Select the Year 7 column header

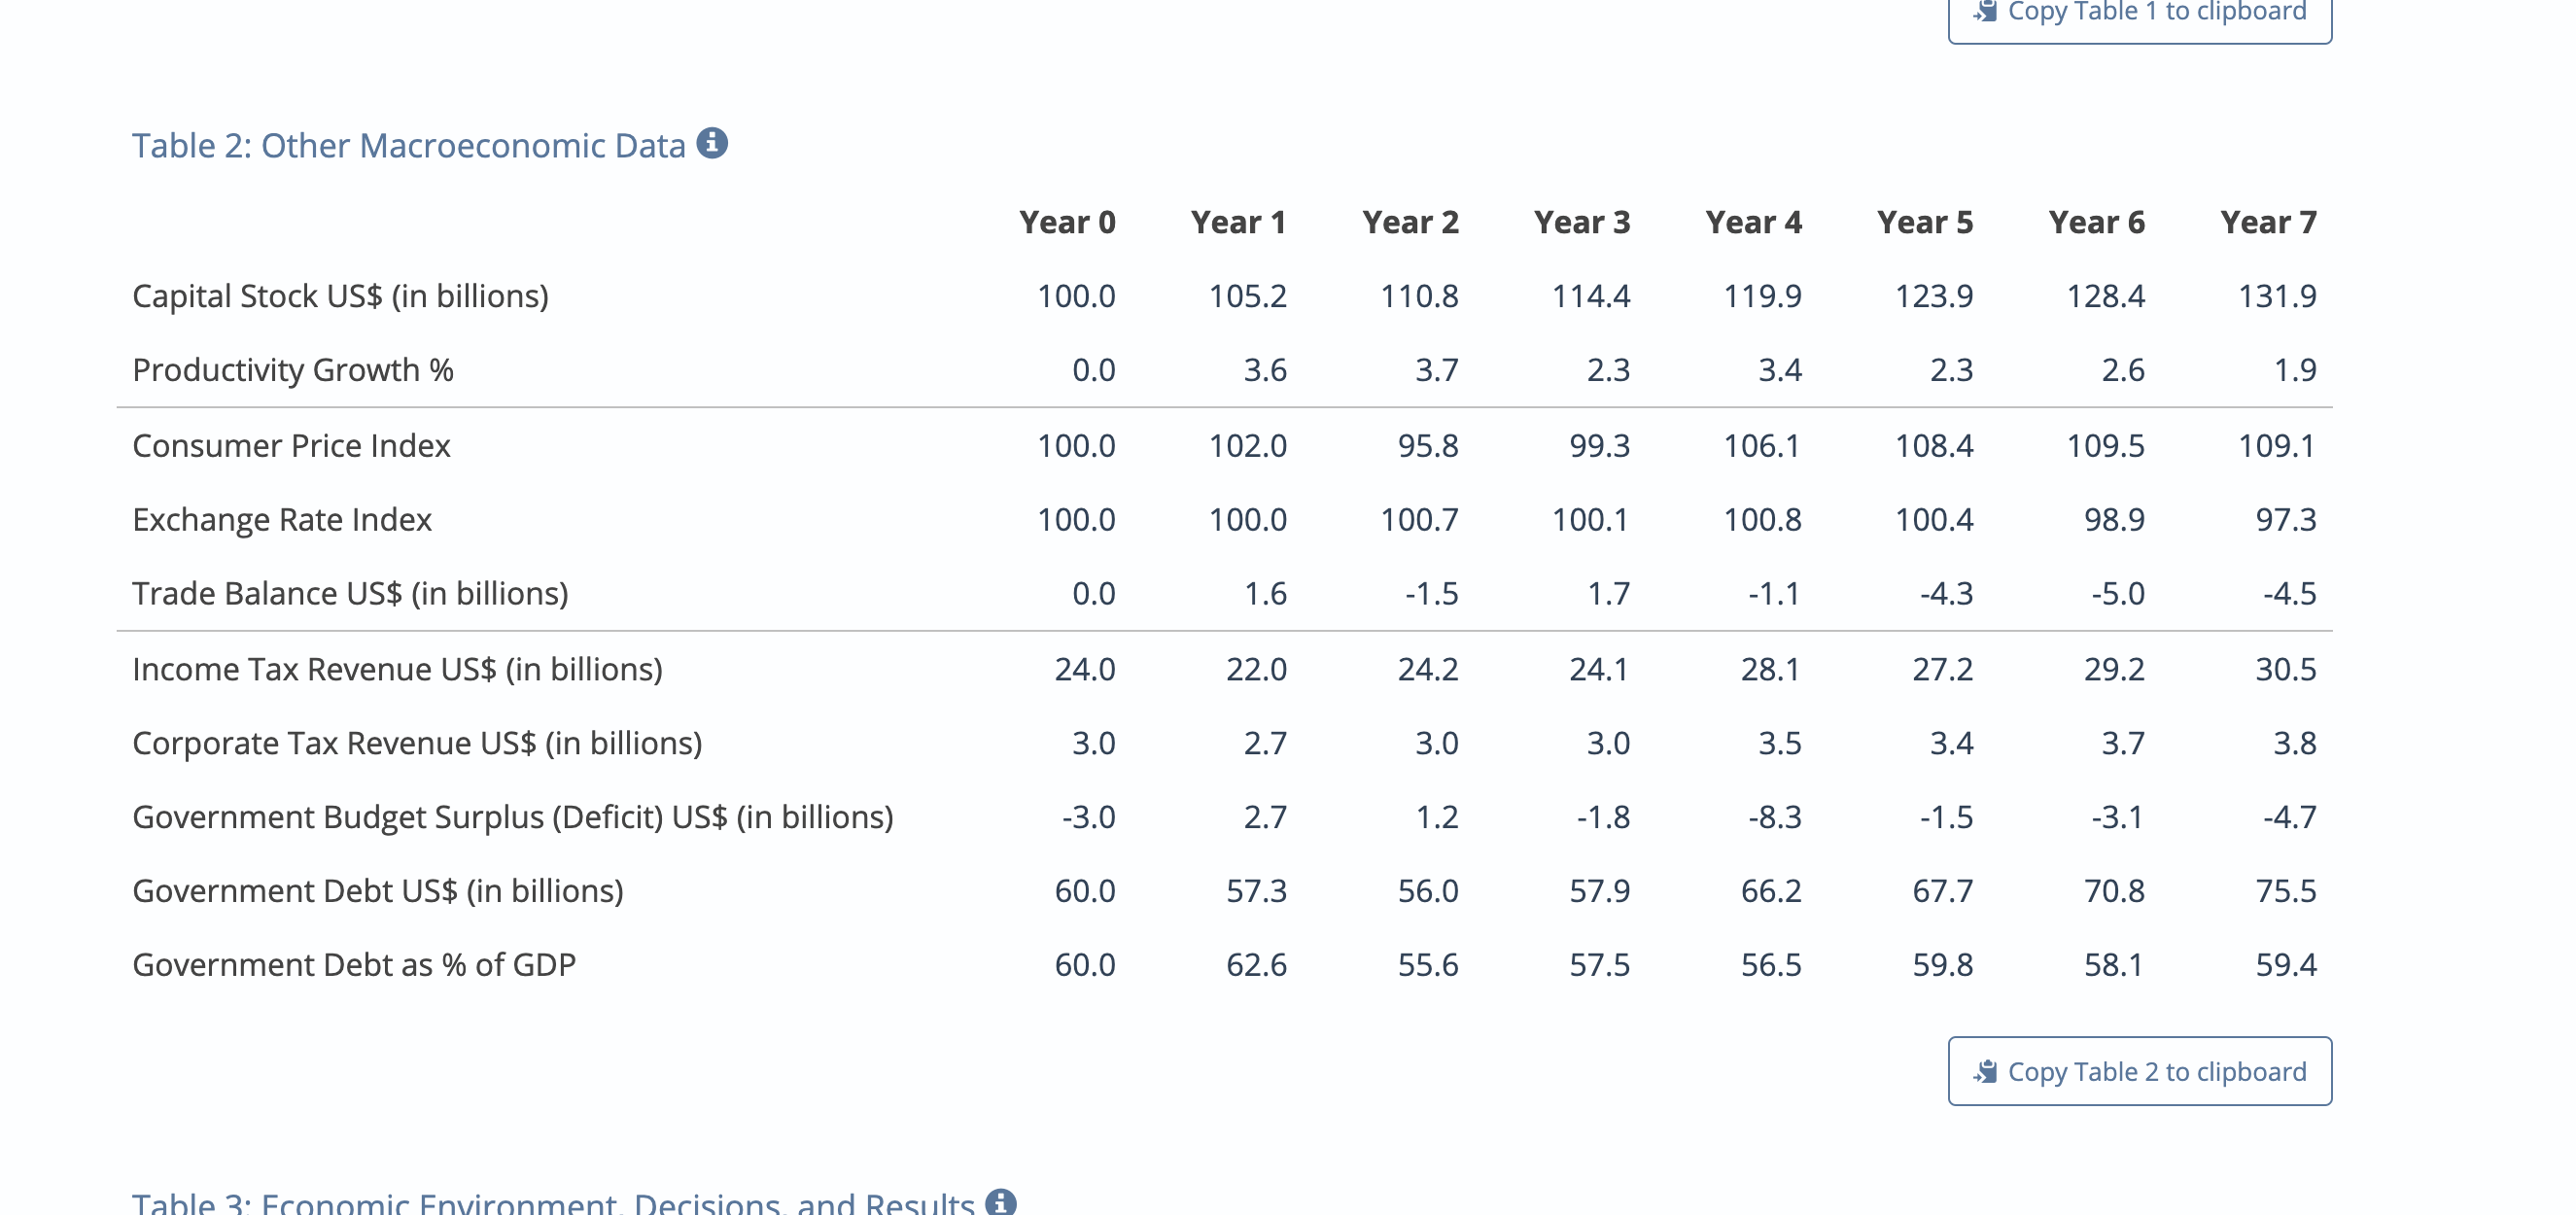[2270, 222]
